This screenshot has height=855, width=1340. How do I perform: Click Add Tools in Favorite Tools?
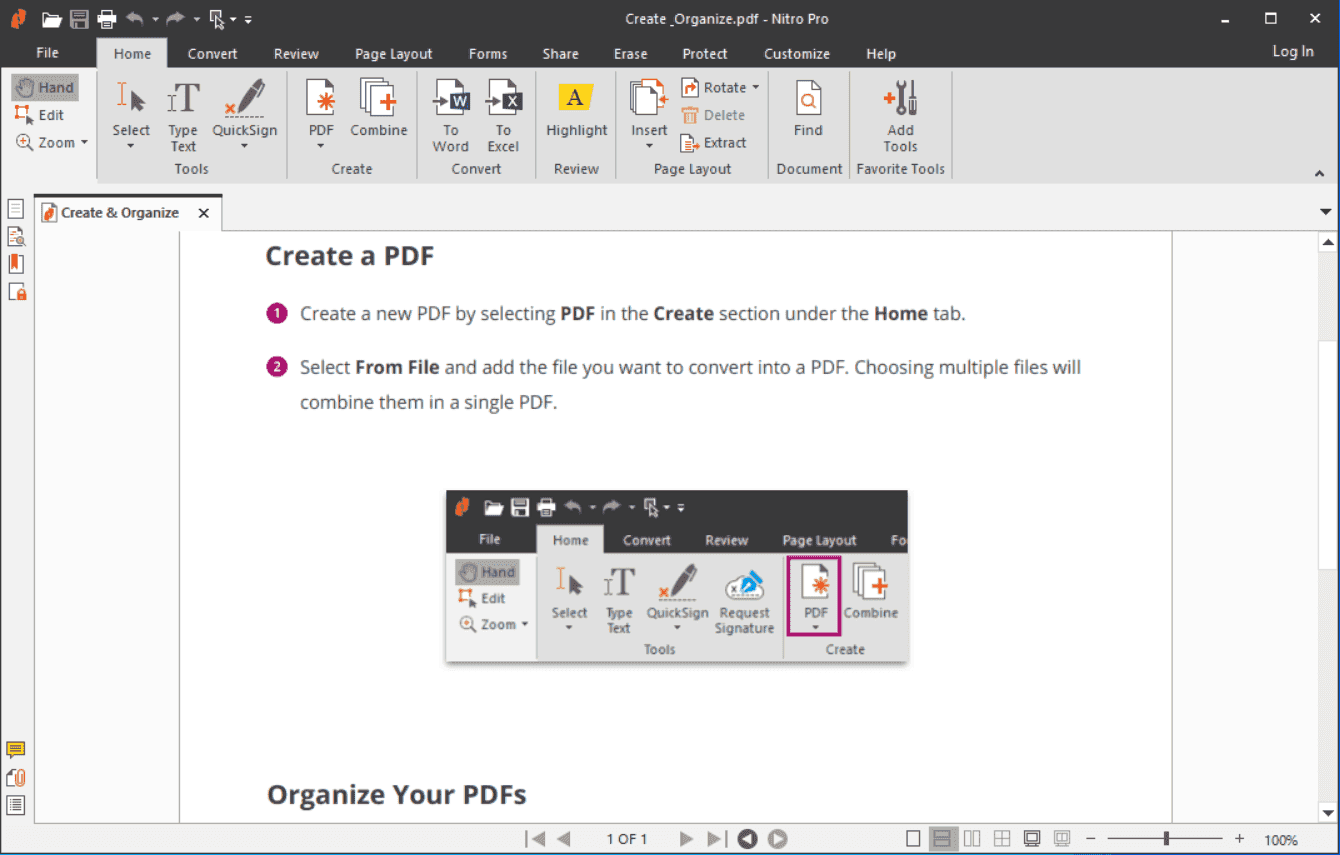pos(900,115)
